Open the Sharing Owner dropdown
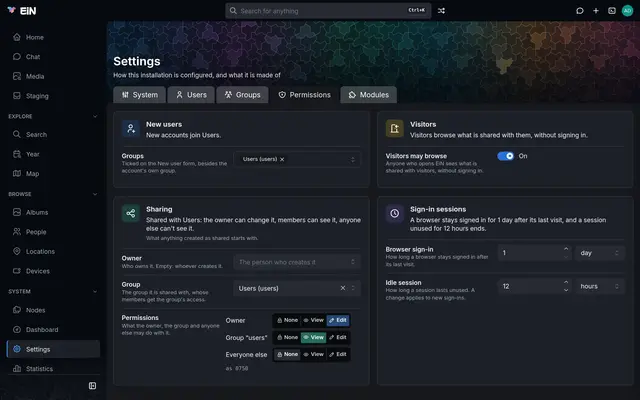The image size is (640, 400). pyautogui.click(x=297, y=262)
